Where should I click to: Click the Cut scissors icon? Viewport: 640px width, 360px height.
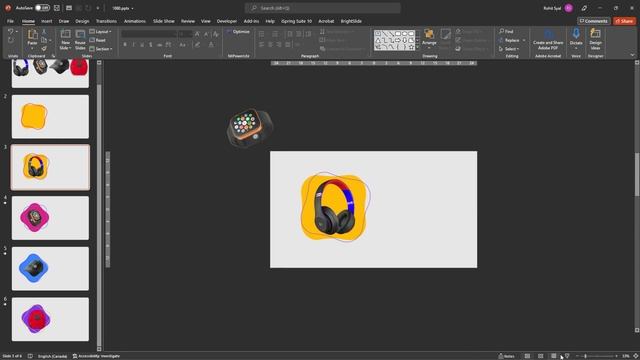[x=44, y=31]
